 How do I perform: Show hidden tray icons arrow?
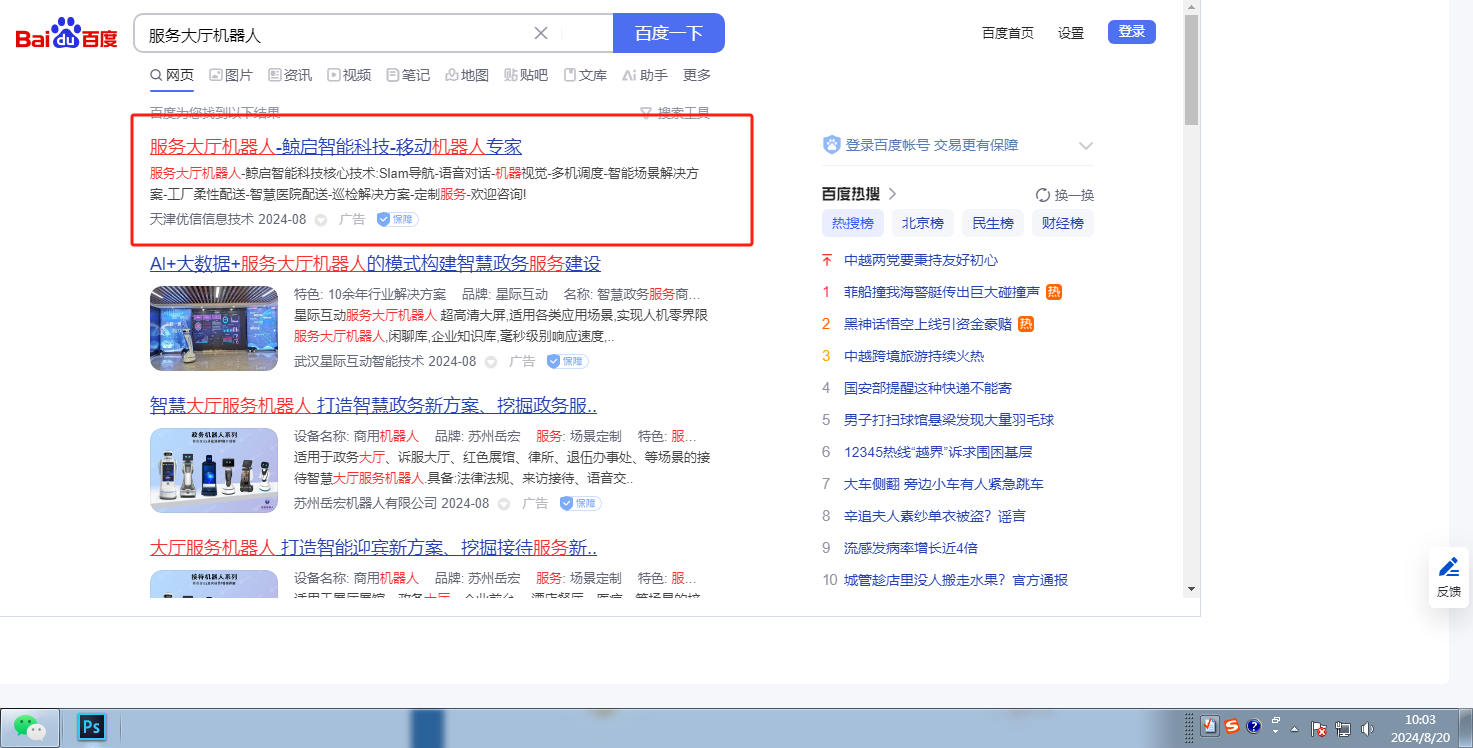click(x=1295, y=728)
